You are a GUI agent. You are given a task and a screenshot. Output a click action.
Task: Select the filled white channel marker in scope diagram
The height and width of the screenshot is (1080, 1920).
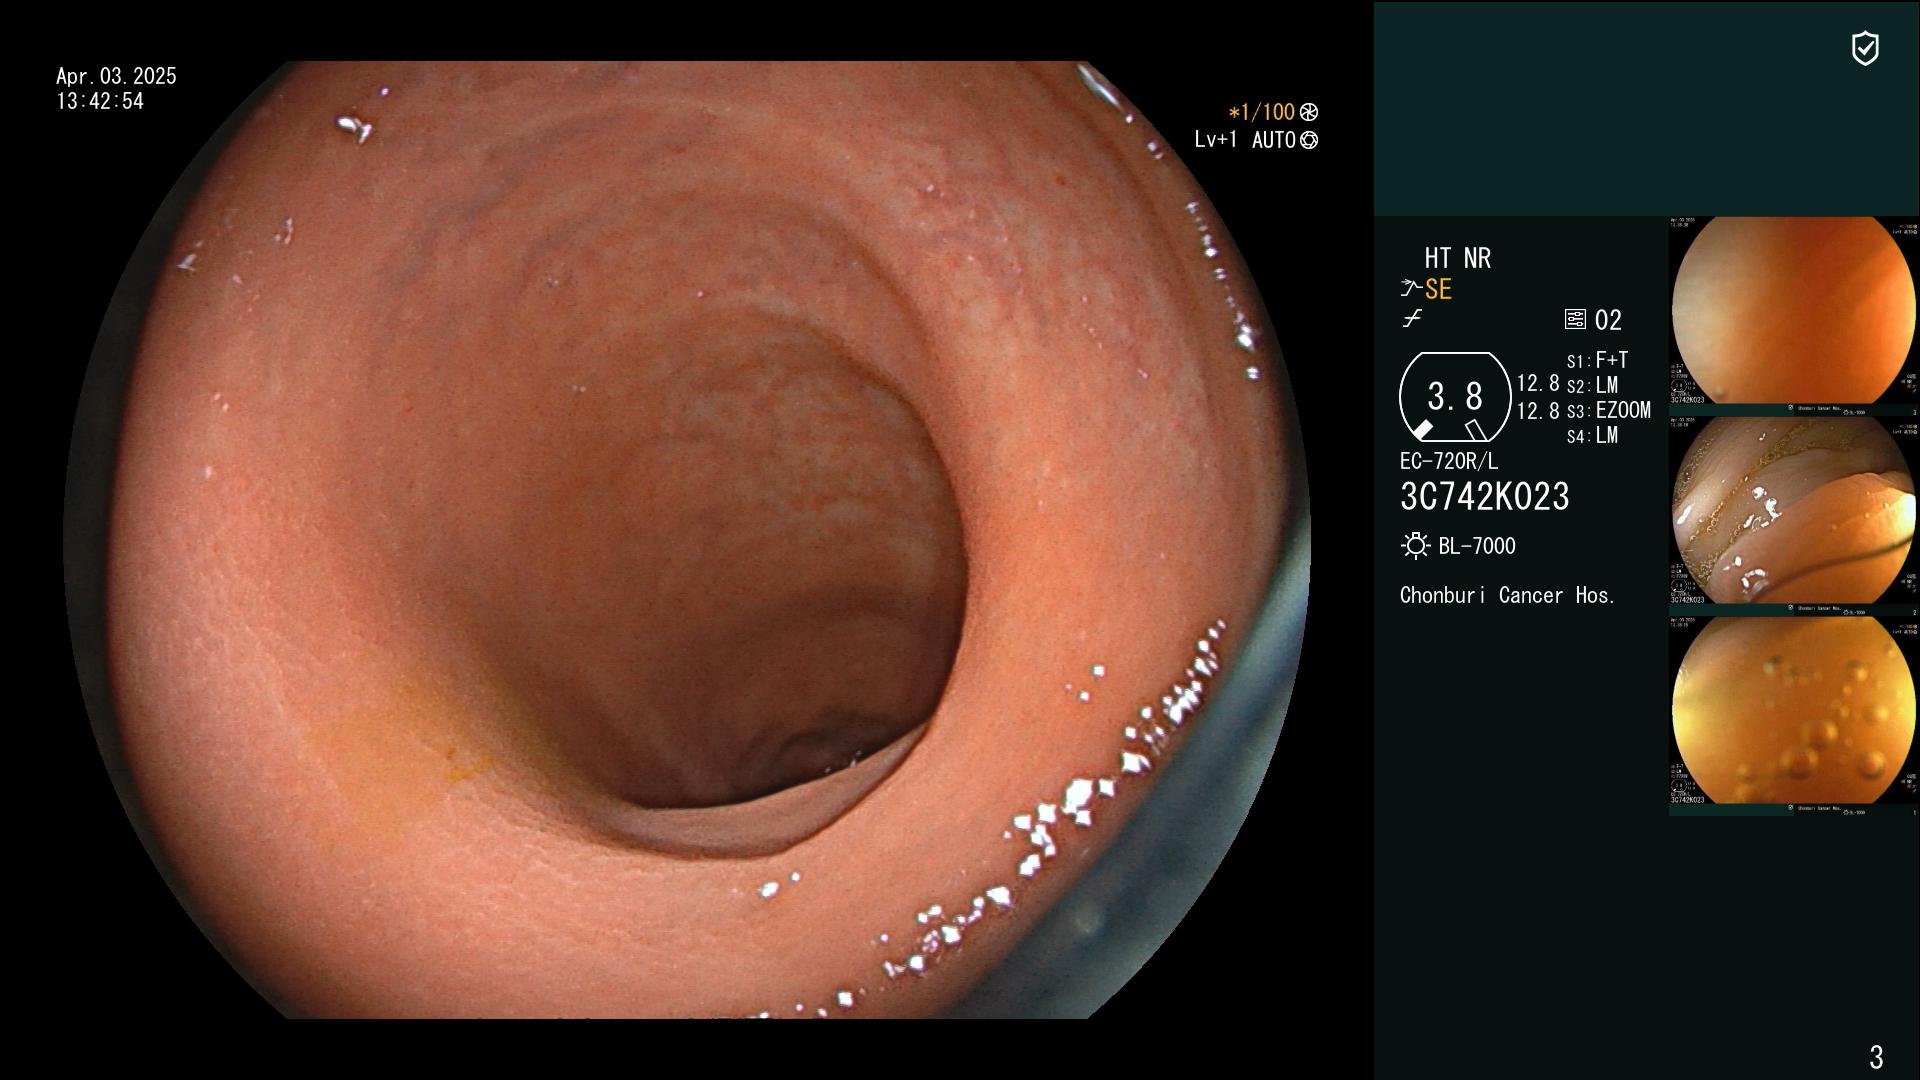(x=1422, y=430)
